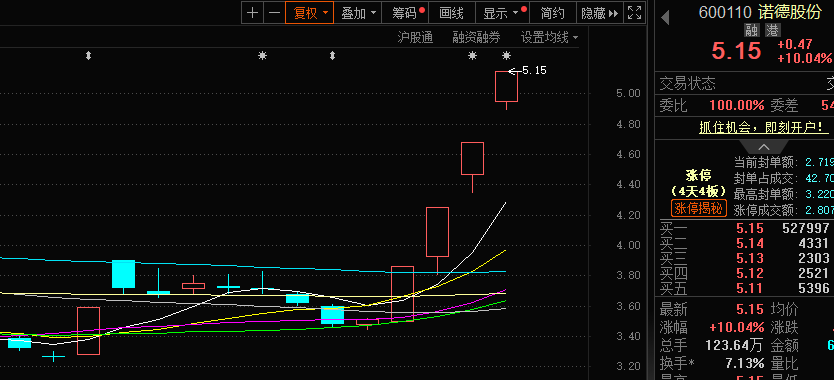
Task: Select the 画线 drawing tool
Action: coord(452,13)
